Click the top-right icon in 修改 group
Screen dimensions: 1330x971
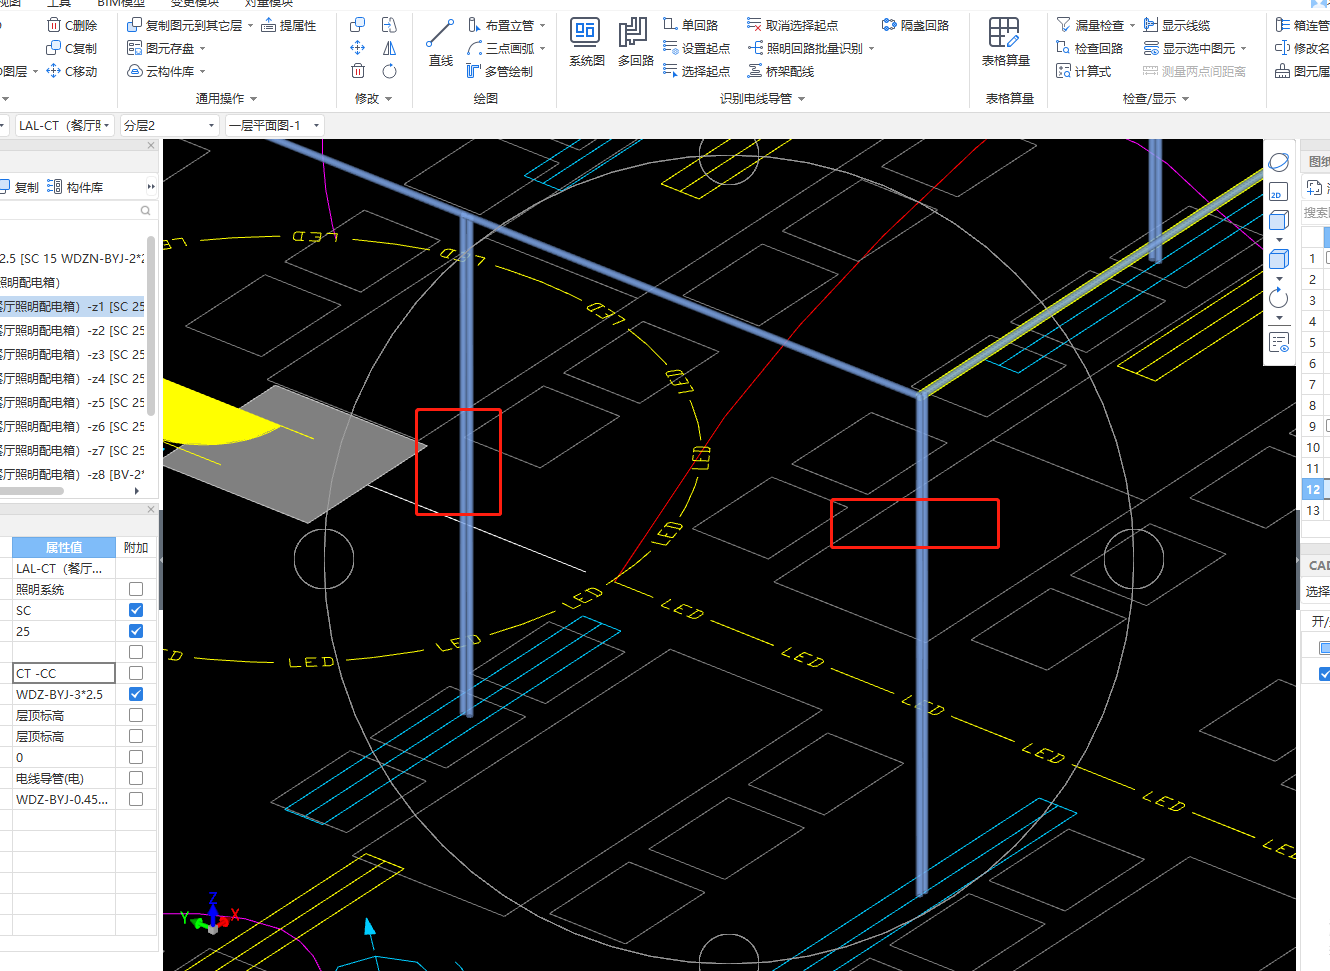point(389,25)
